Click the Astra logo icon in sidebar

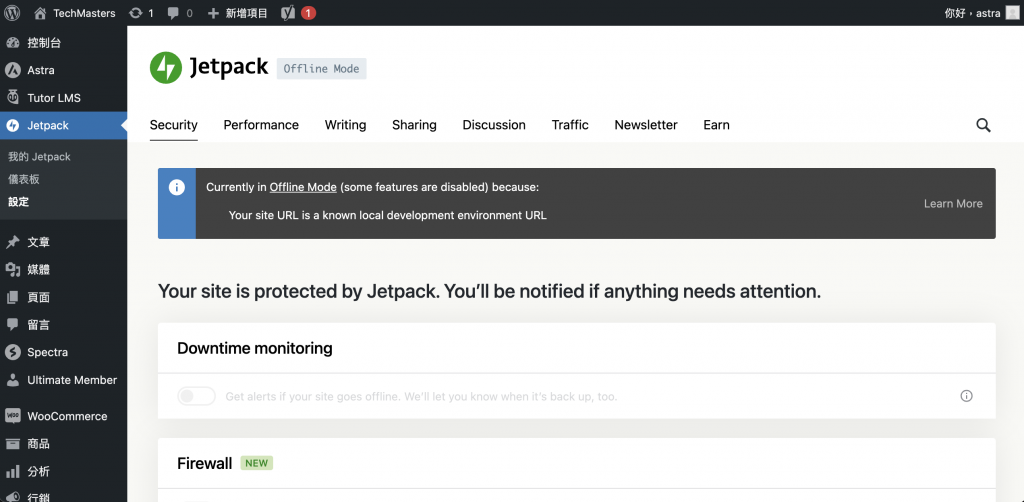12,71
